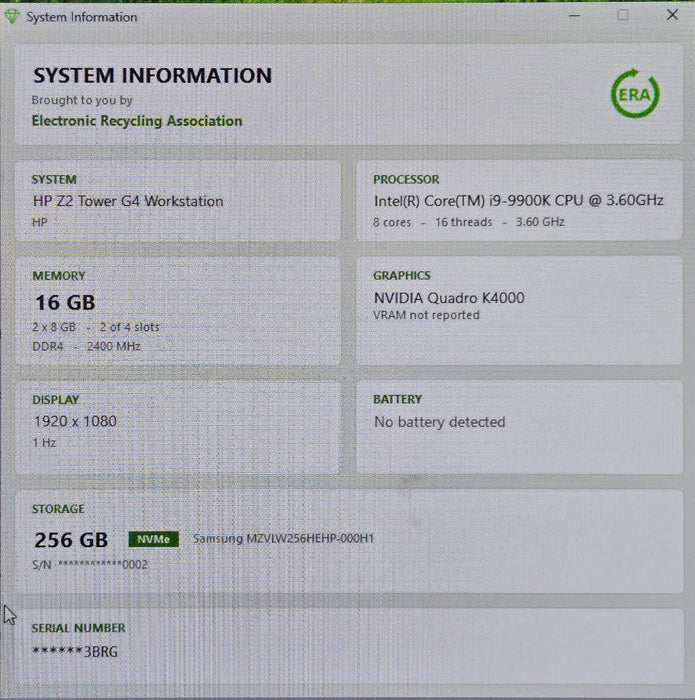Click the '16 threads' processor detail
Viewport: 695px width, 700px height.
(x=464, y=222)
